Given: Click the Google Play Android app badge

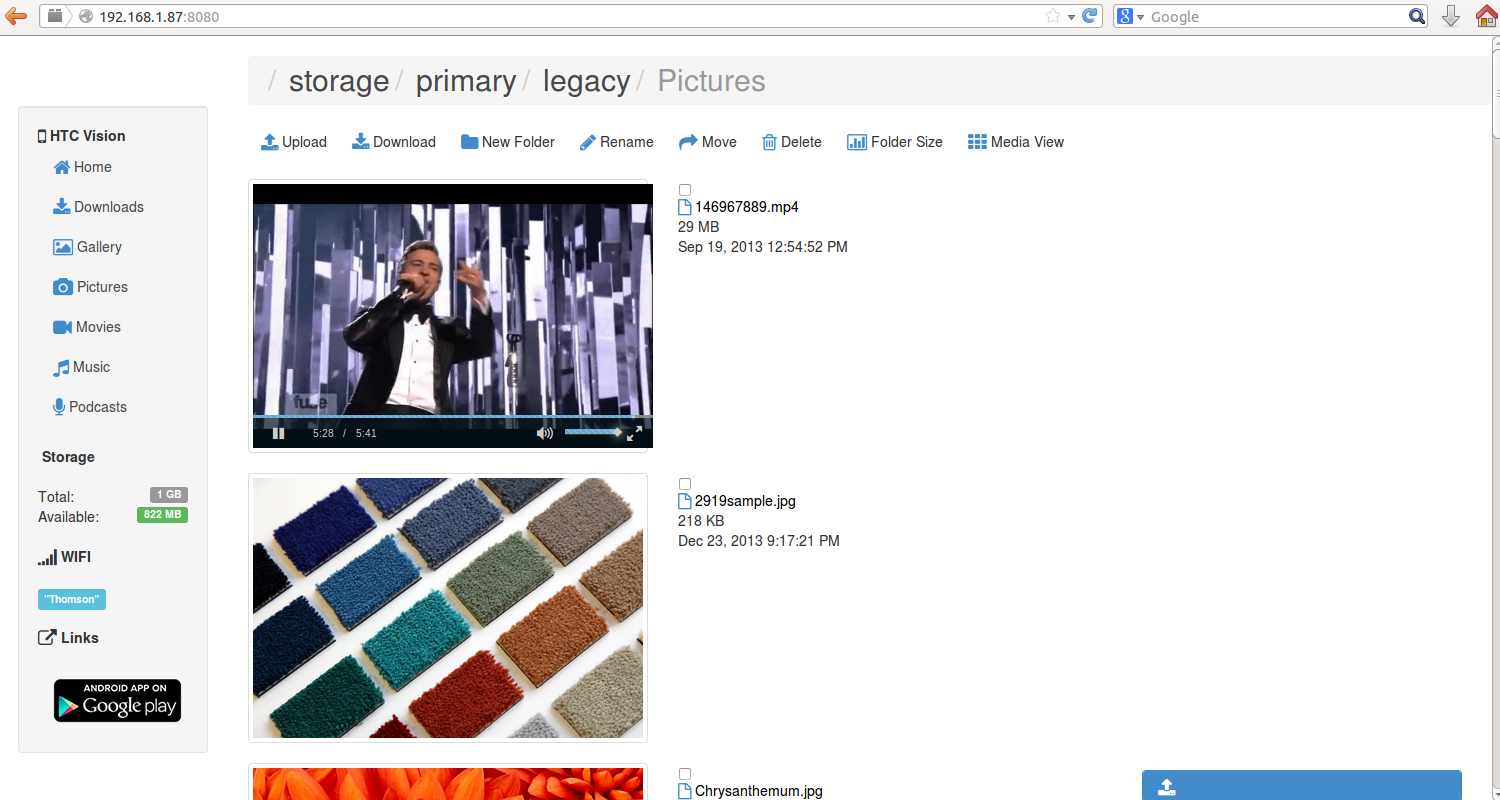Looking at the screenshot, I should click(117, 700).
